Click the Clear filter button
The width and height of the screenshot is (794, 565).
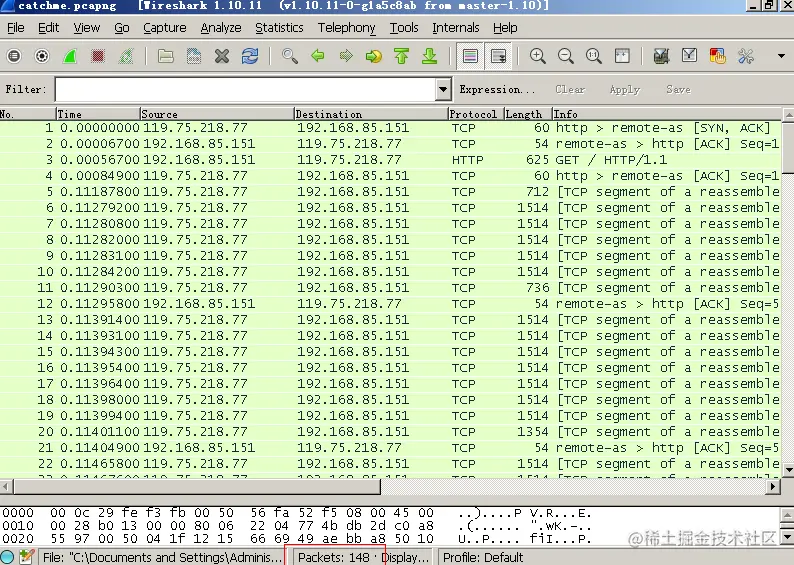pyautogui.click(x=570, y=90)
